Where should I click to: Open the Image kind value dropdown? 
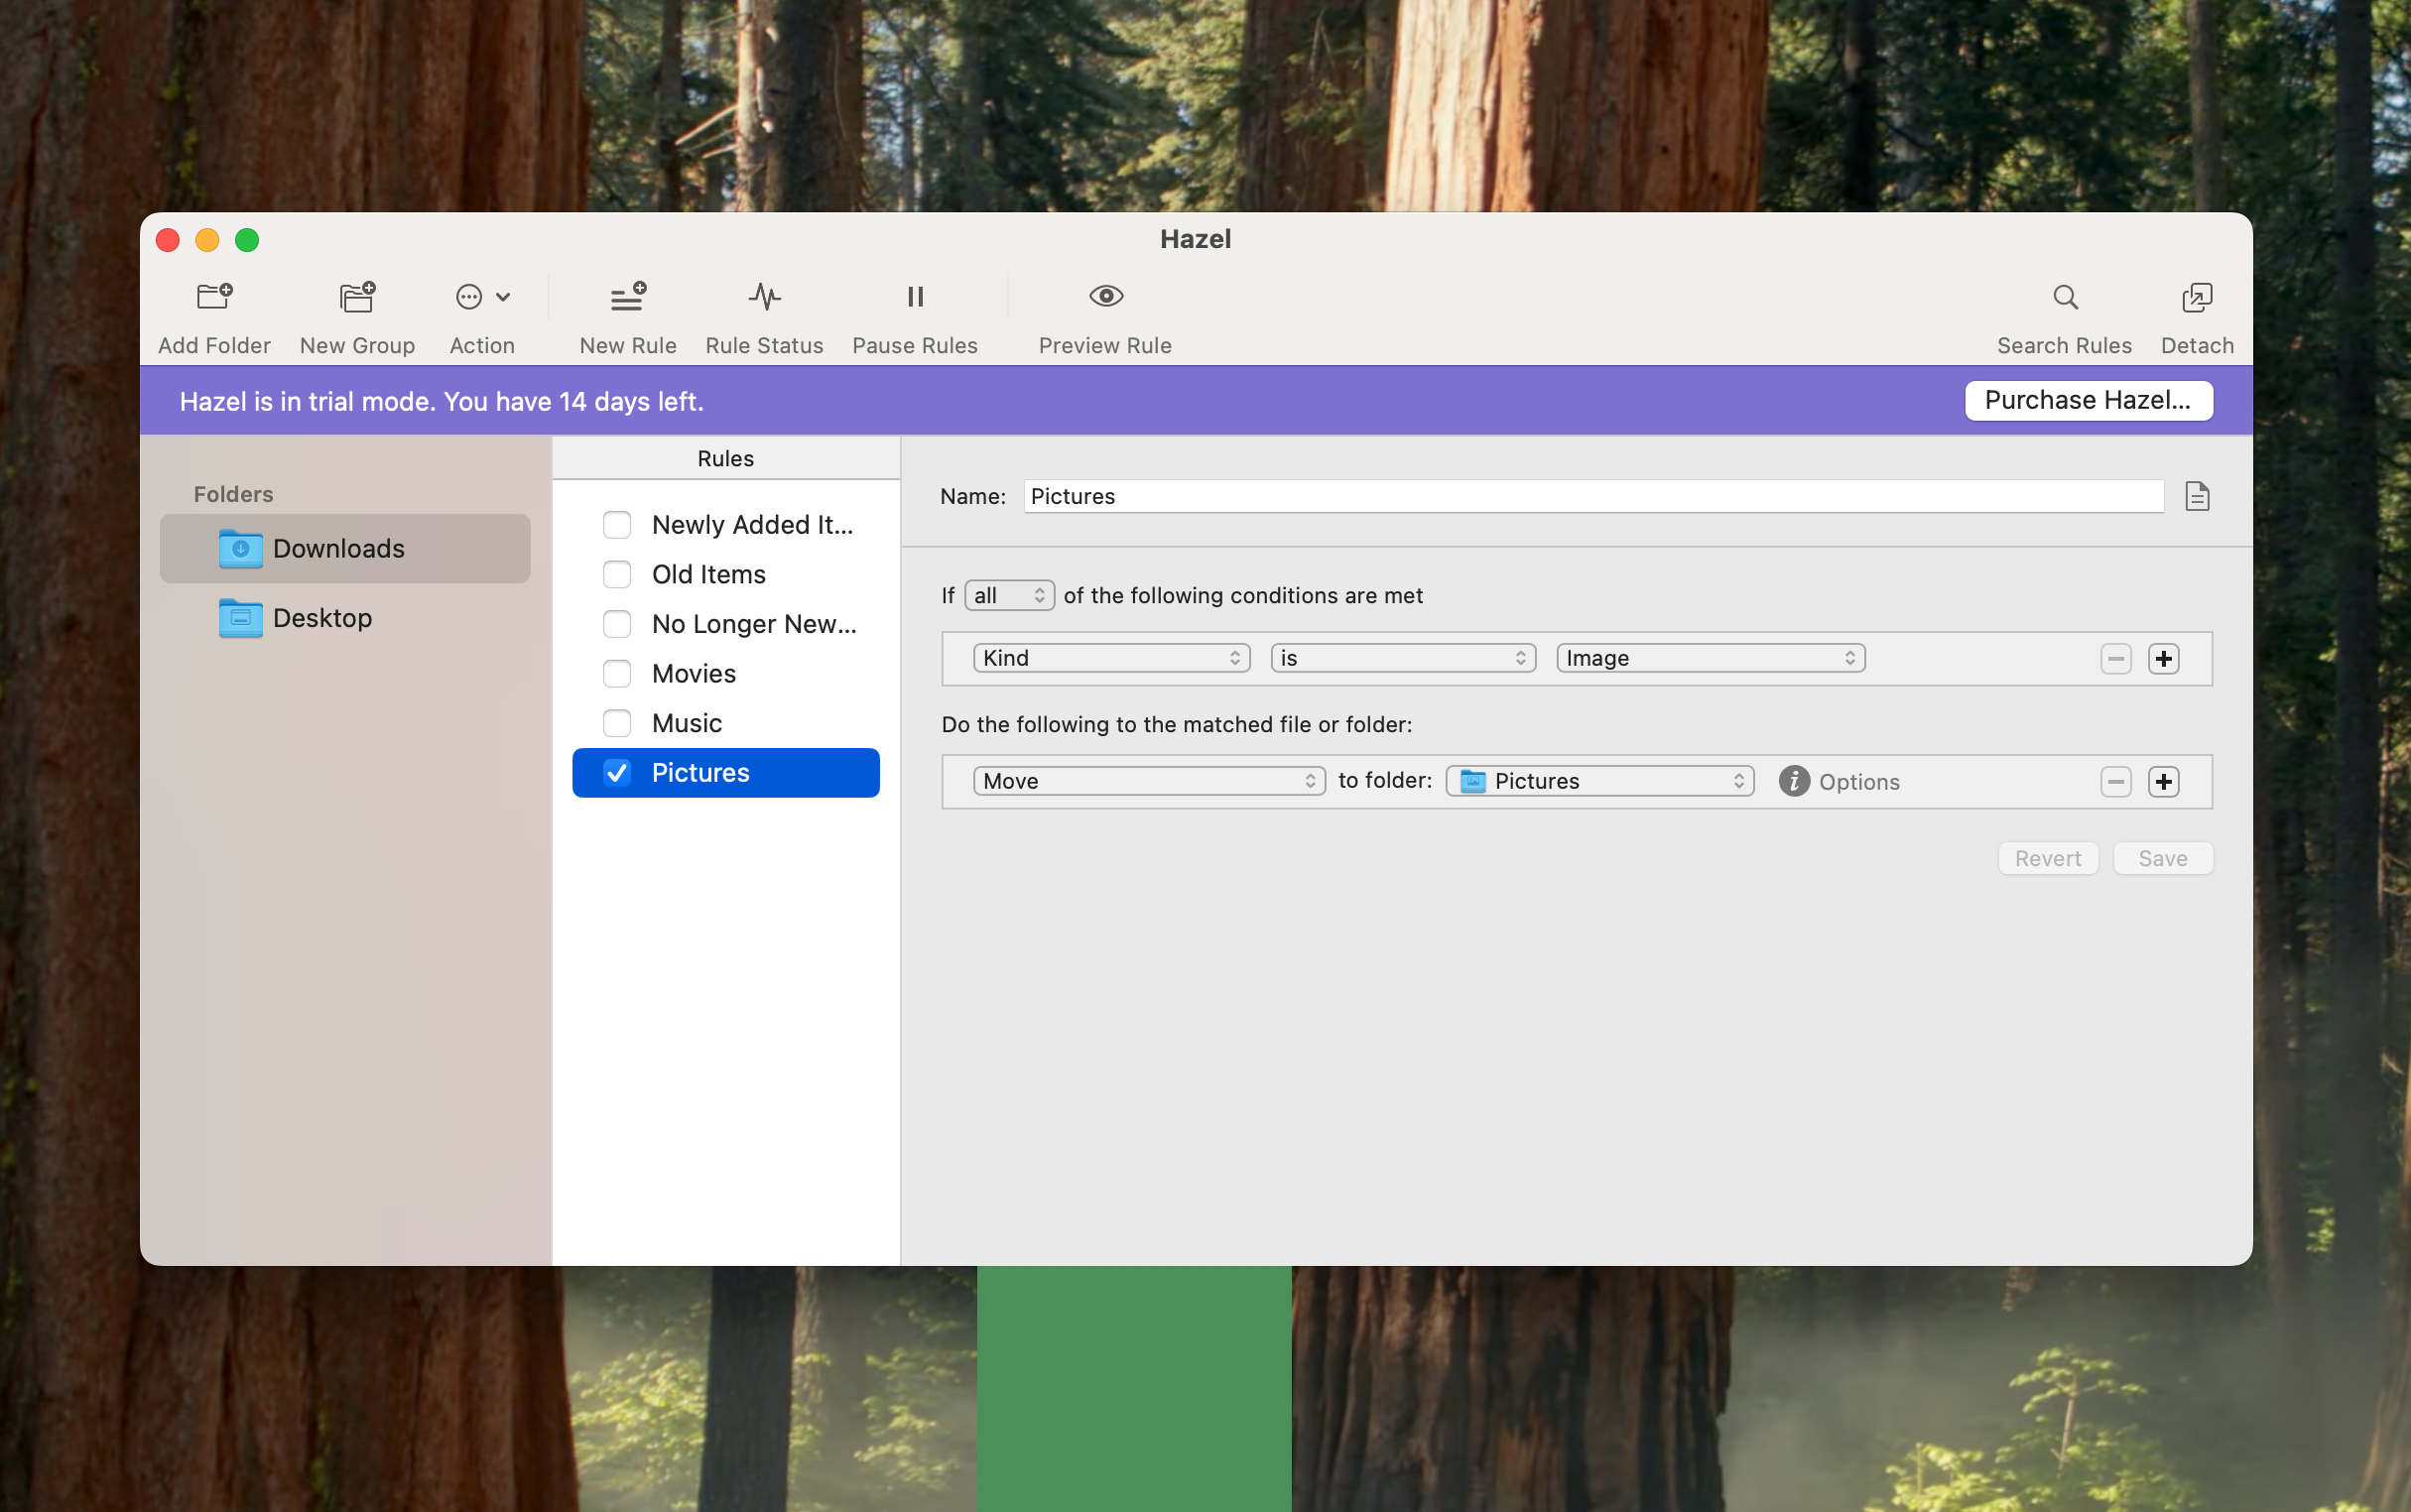point(1710,658)
